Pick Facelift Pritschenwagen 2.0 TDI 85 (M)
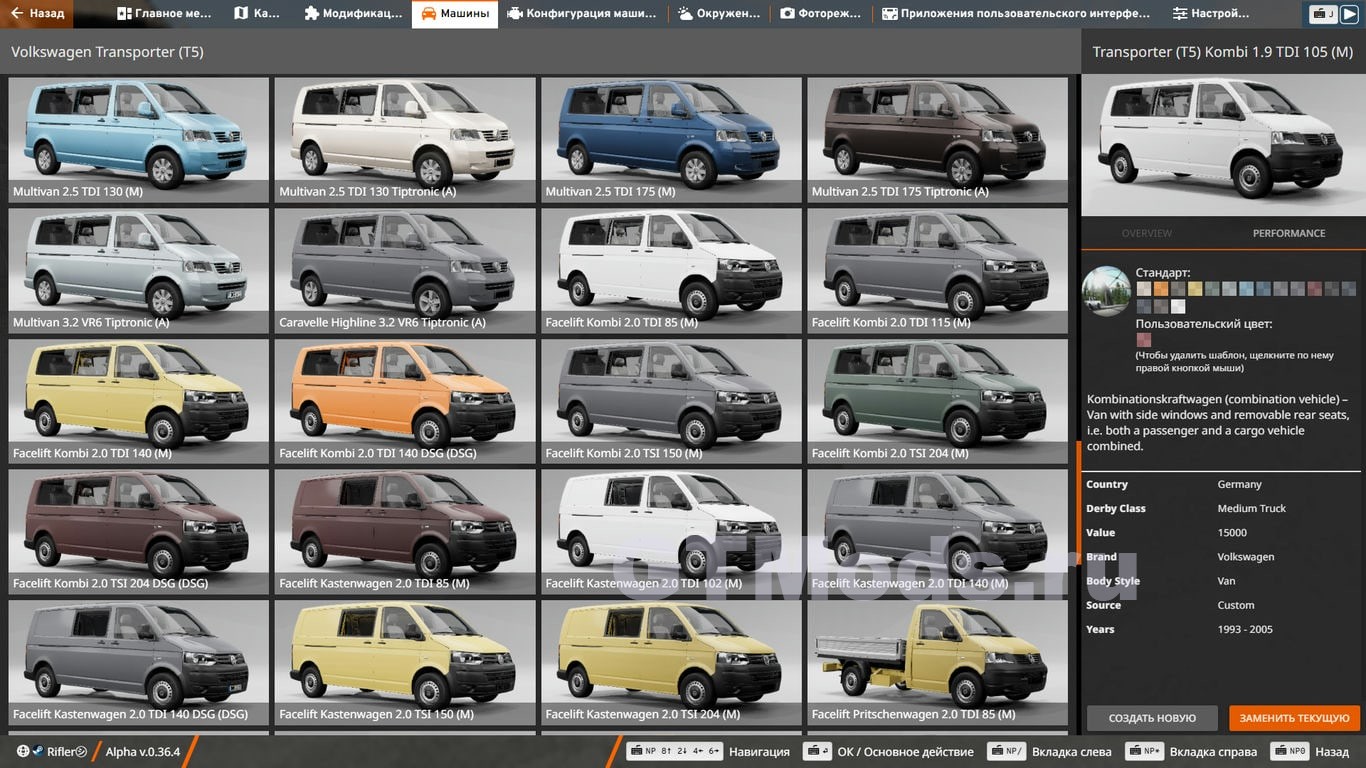 click(938, 662)
